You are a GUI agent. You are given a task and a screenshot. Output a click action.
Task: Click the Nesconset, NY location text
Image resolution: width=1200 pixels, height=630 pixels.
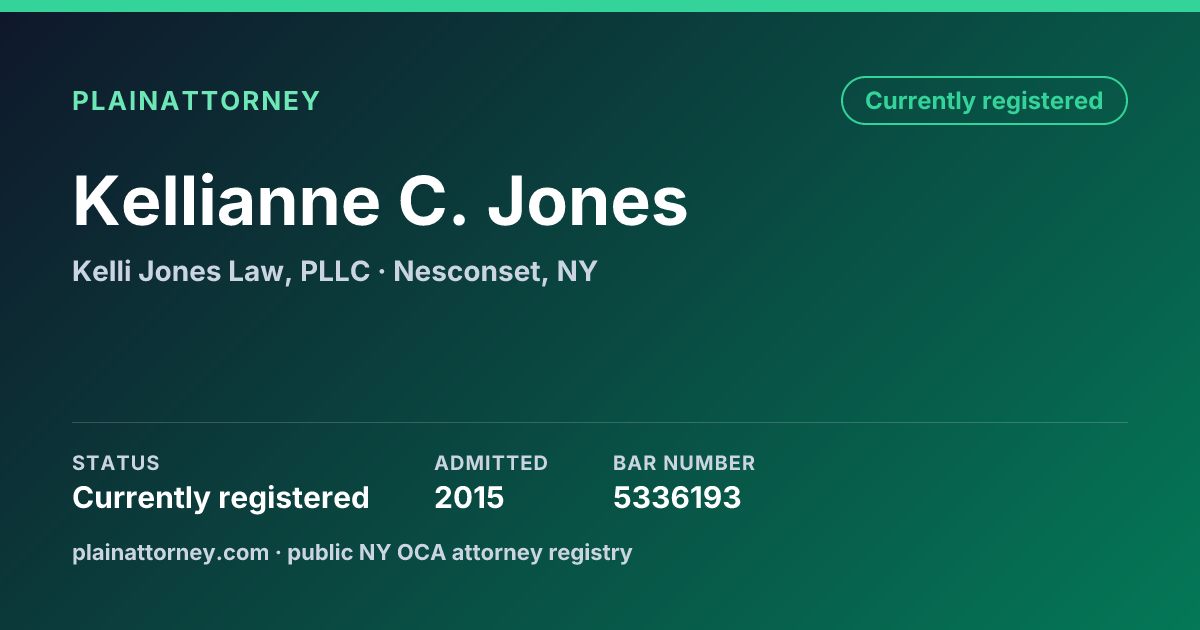(x=495, y=272)
